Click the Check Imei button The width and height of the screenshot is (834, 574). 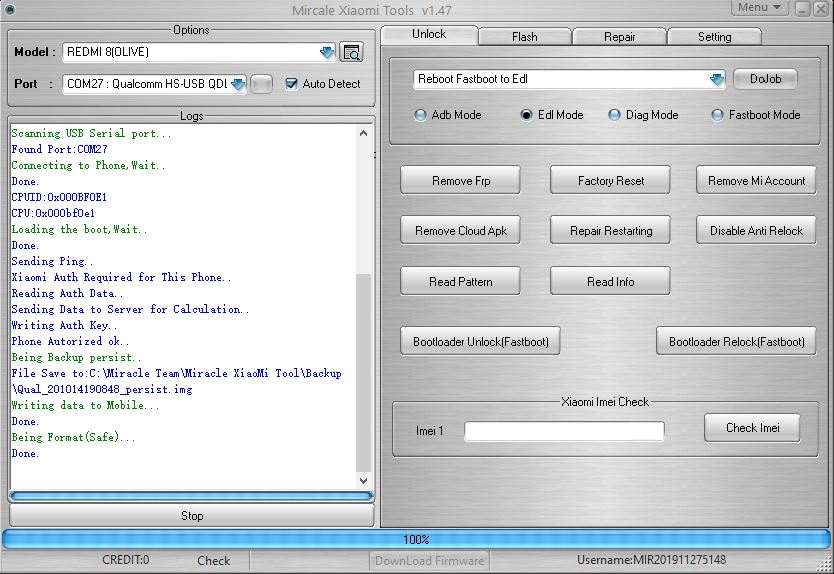pos(753,428)
